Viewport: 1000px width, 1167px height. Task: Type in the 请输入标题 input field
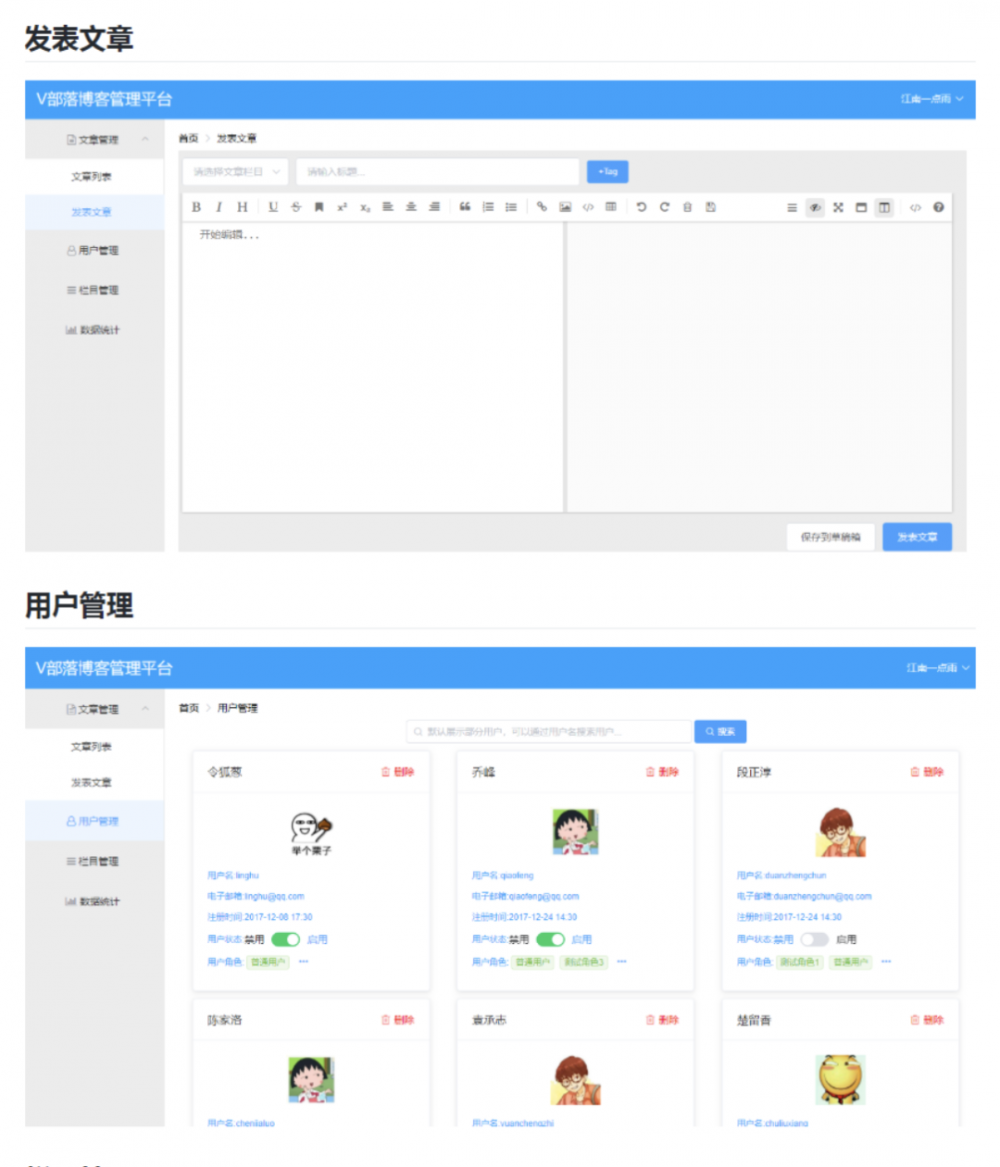pyautogui.click(x=435, y=171)
